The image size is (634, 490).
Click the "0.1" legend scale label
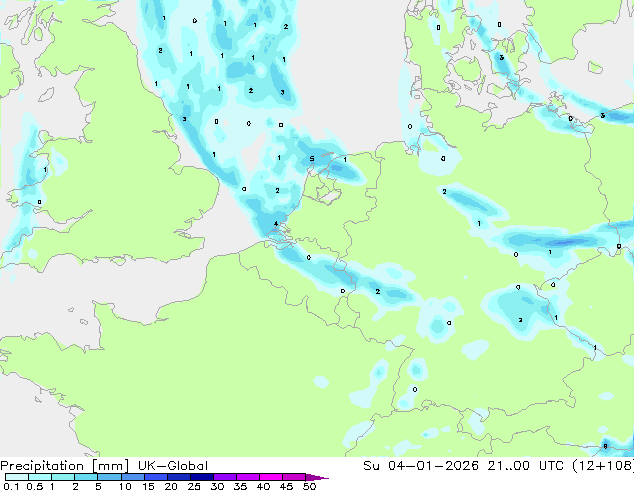coord(11,486)
